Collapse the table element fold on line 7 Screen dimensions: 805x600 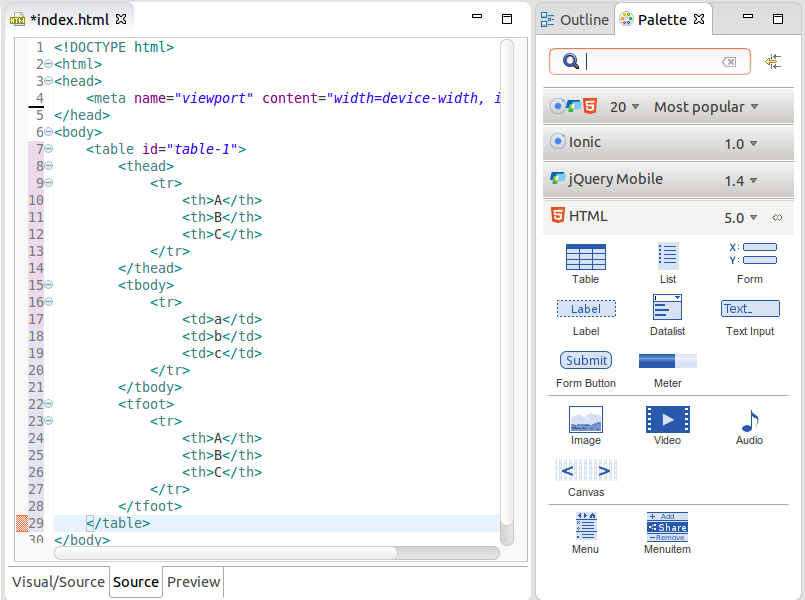48,149
